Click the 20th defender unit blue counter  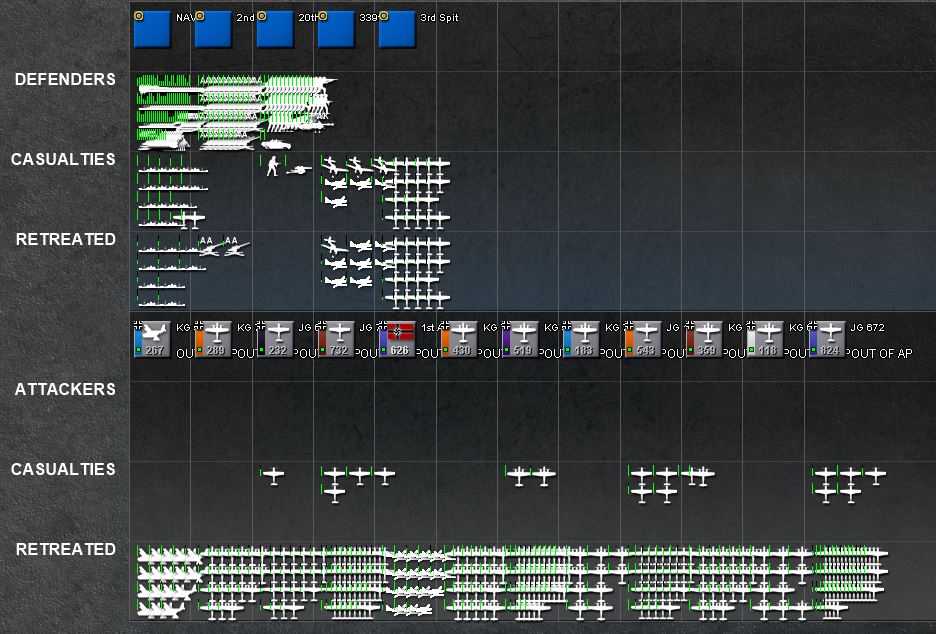tap(275, 29)
